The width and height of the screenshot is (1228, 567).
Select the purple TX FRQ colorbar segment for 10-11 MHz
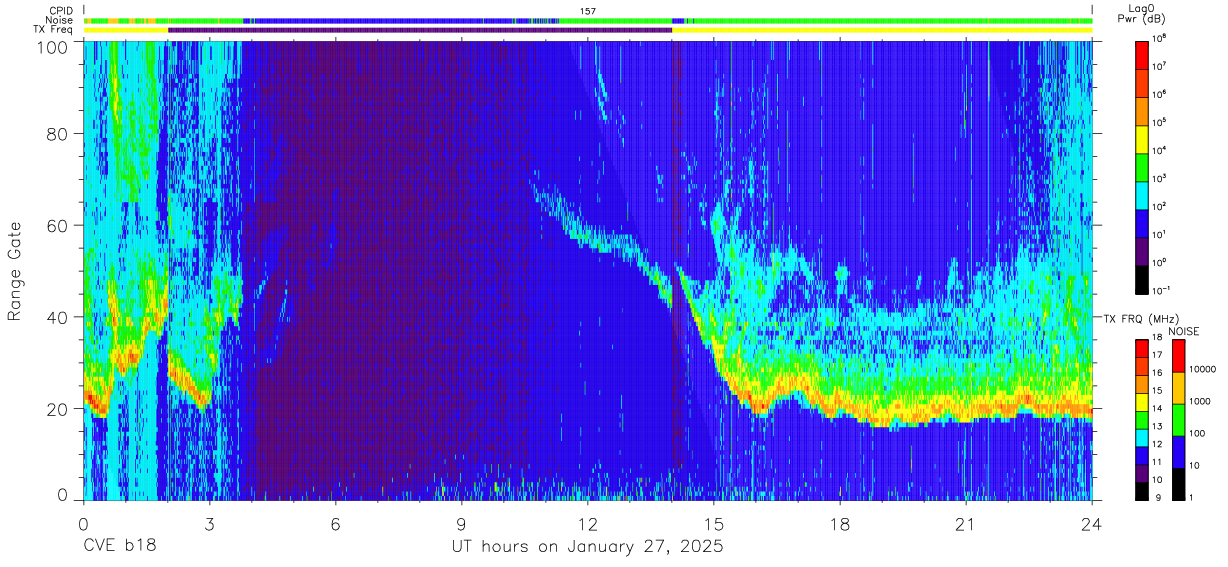tap(1142, 471)
